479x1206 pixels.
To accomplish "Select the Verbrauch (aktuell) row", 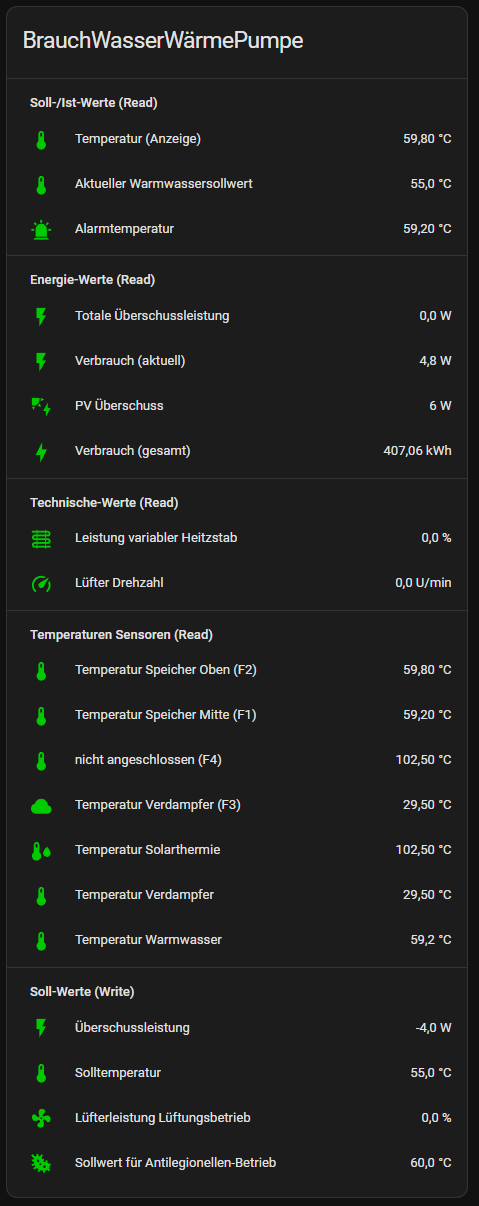I will [x=240, y=361].
